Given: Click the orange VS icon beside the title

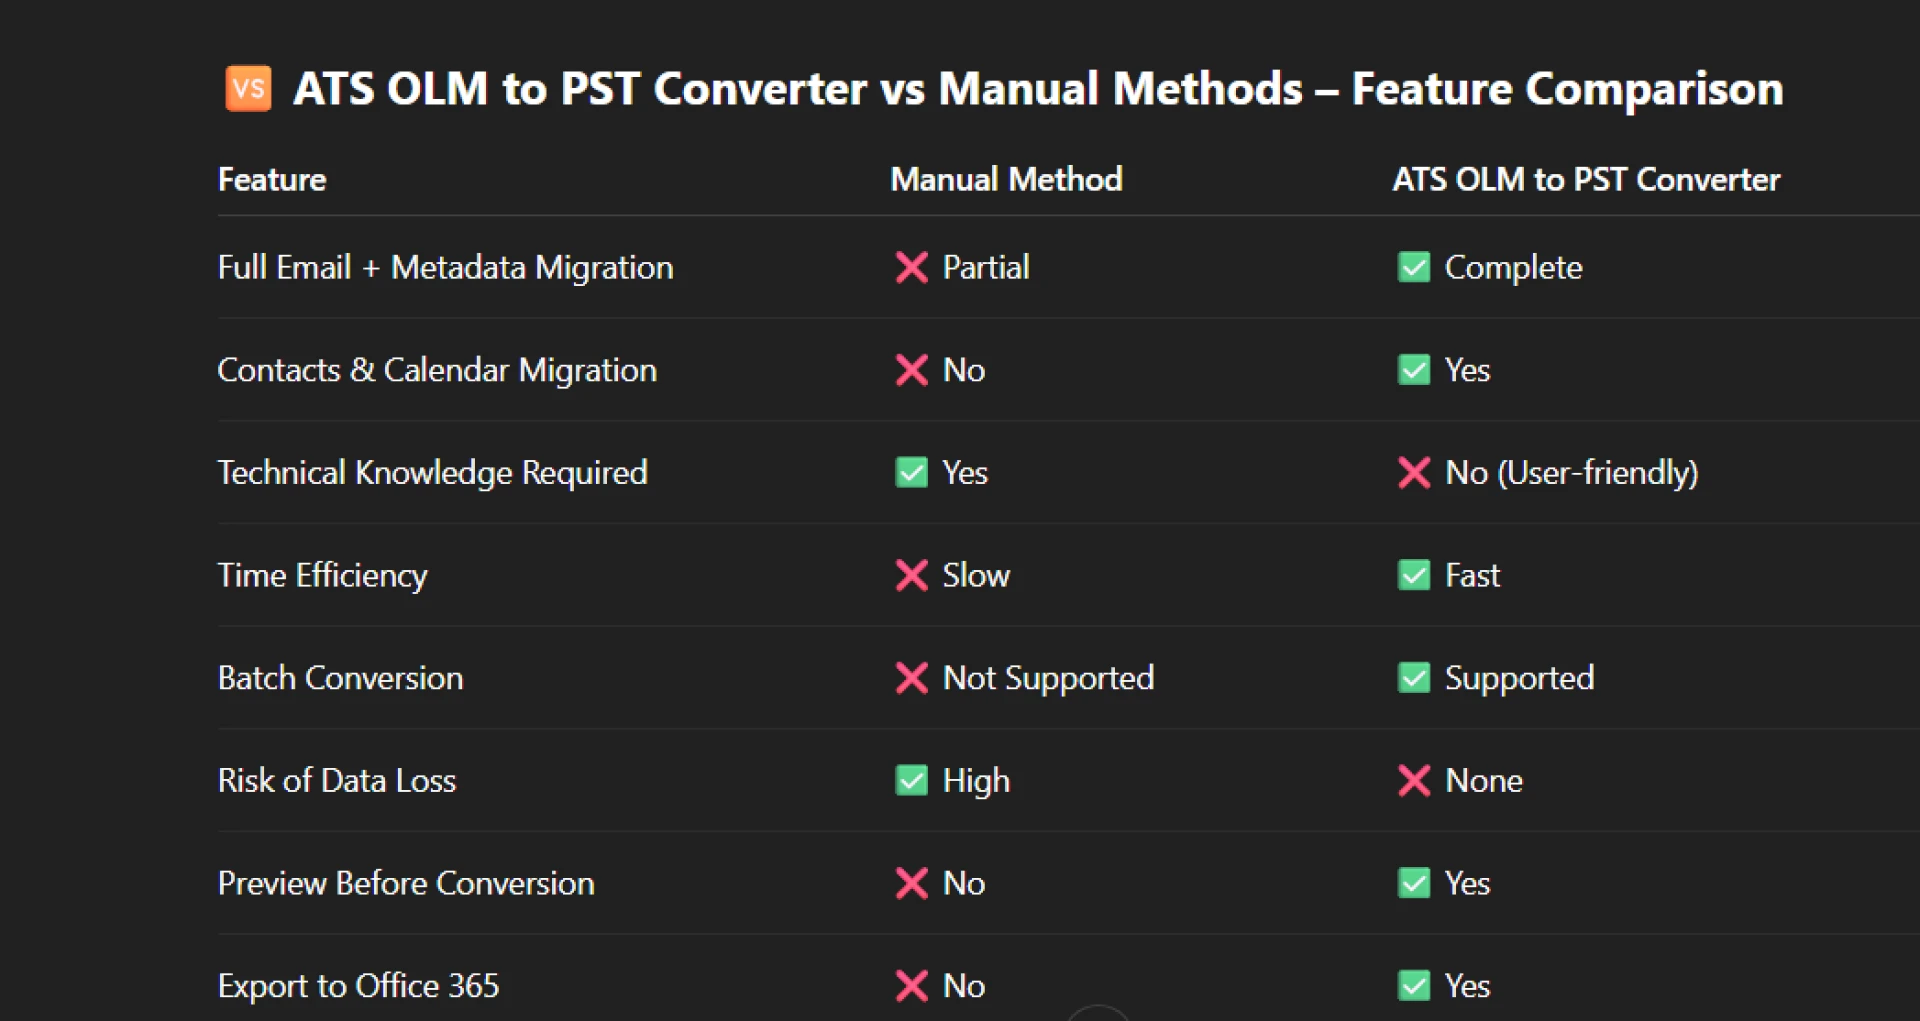Looking at the screenshot, I should [248, 88].
